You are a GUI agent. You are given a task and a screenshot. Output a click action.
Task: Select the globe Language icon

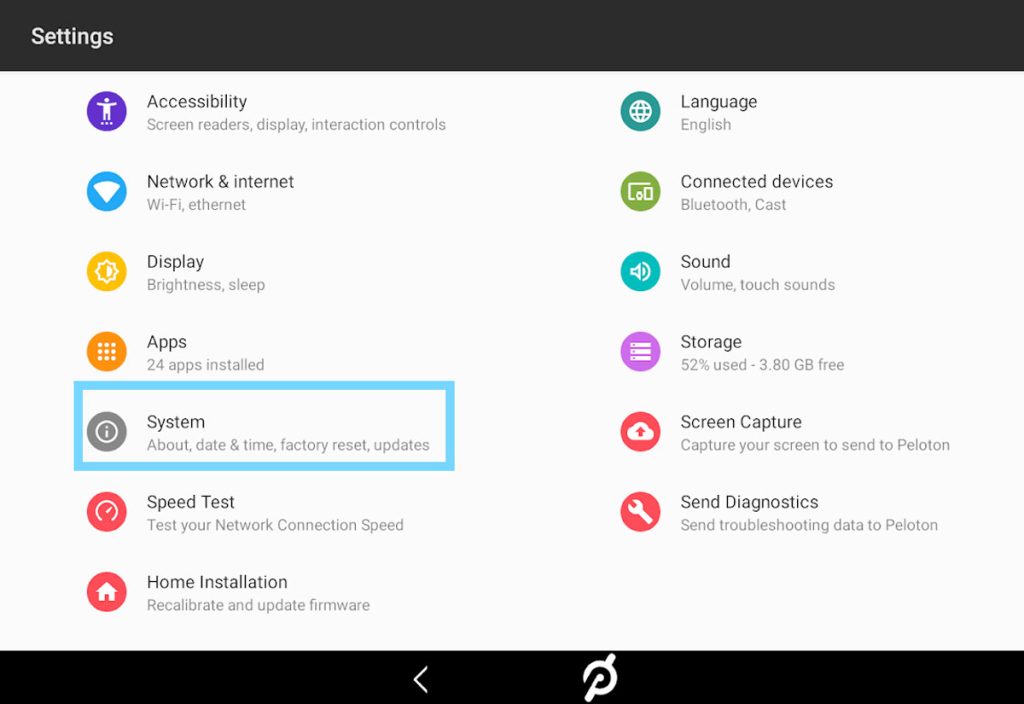point(640,112)
